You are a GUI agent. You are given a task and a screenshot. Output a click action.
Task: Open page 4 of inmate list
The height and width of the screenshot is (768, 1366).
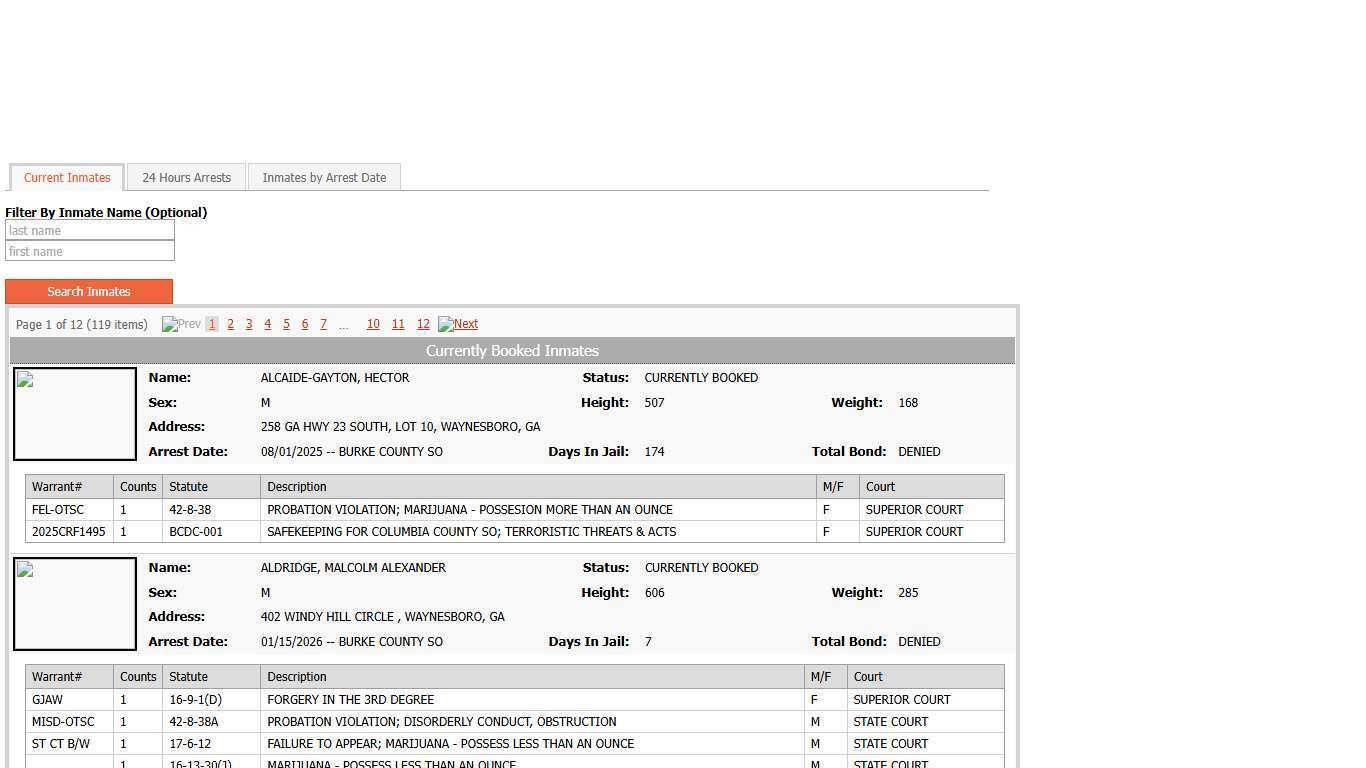point(267,324)
